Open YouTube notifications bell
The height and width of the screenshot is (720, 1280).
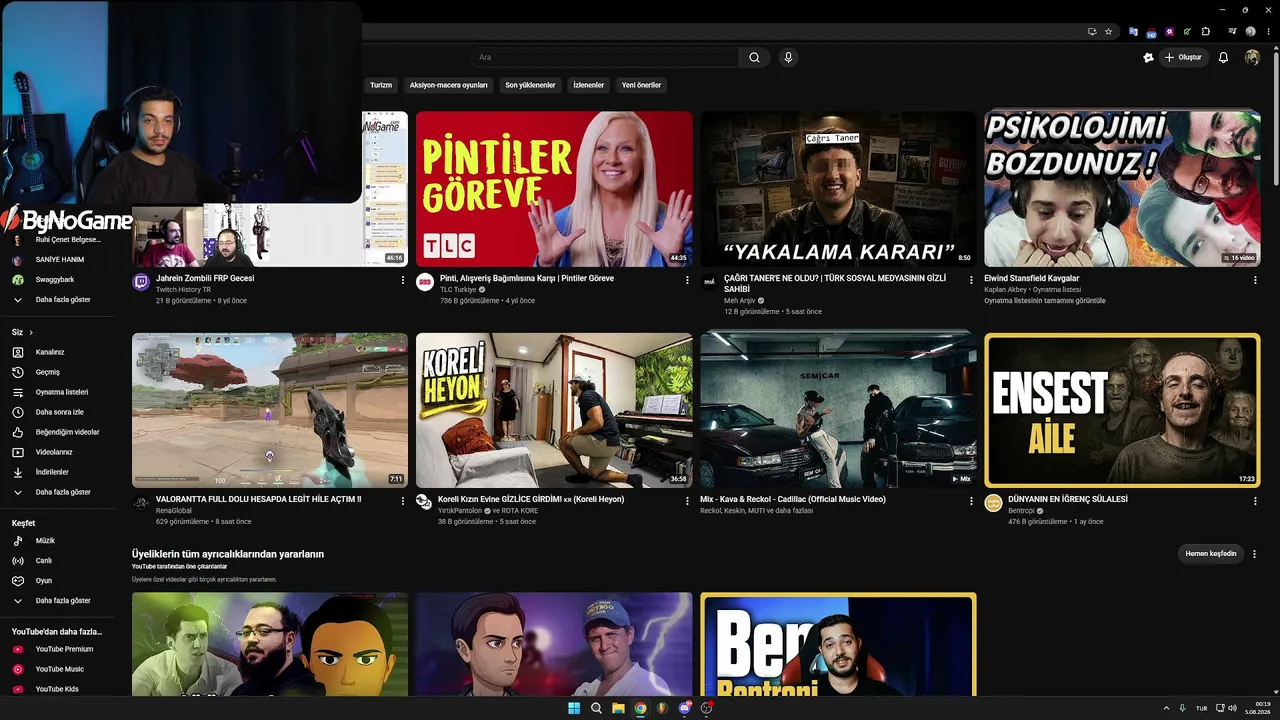click(1223, 58)
